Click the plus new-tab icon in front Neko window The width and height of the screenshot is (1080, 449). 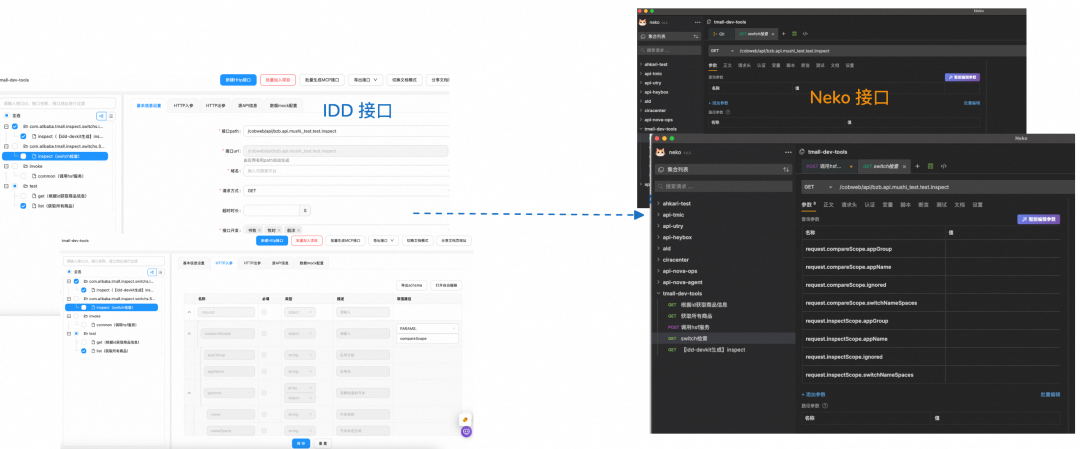[917, 167]
